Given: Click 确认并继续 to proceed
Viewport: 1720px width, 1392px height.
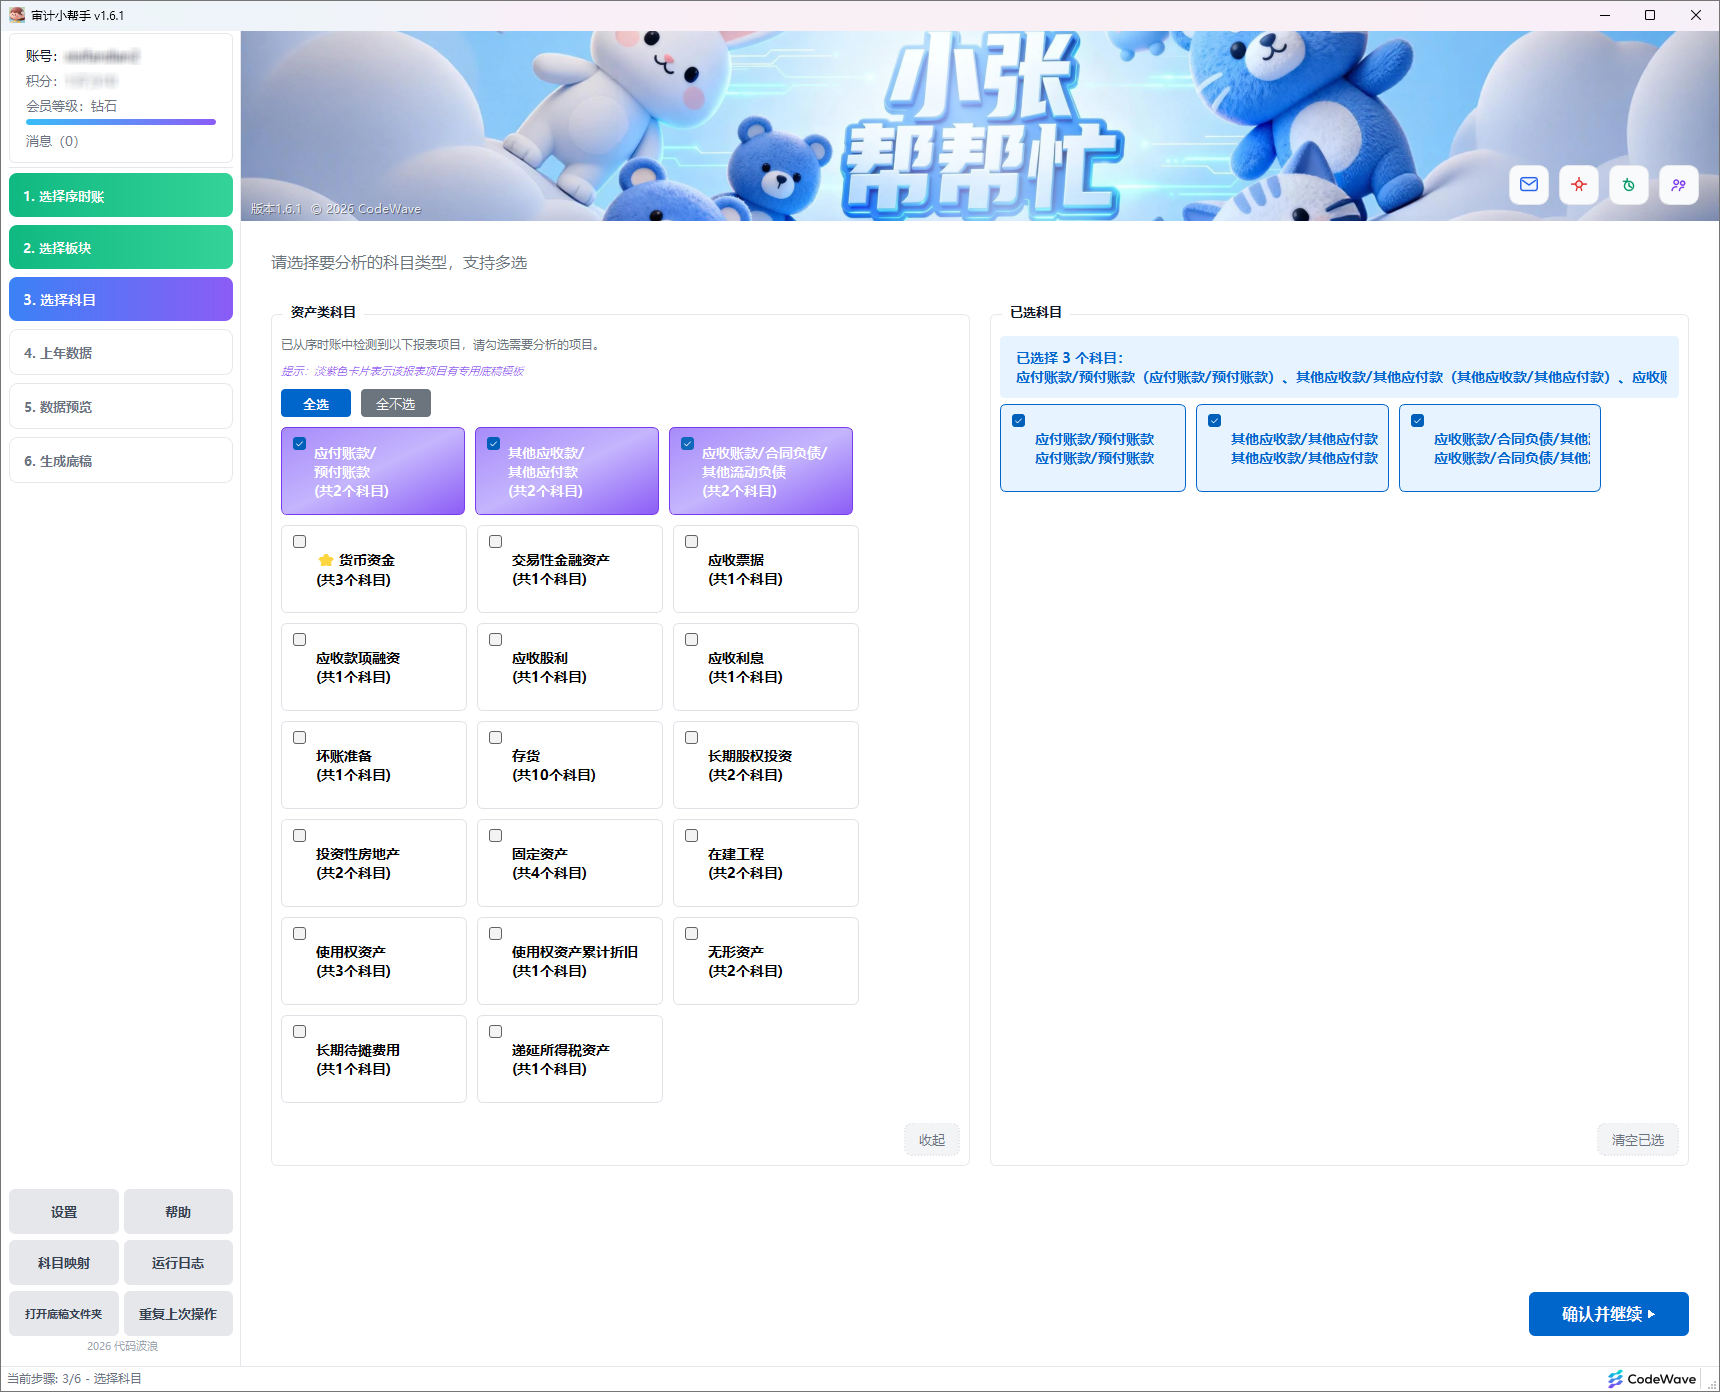Looking at the screenshot, I should [x=1607, y=1314].
